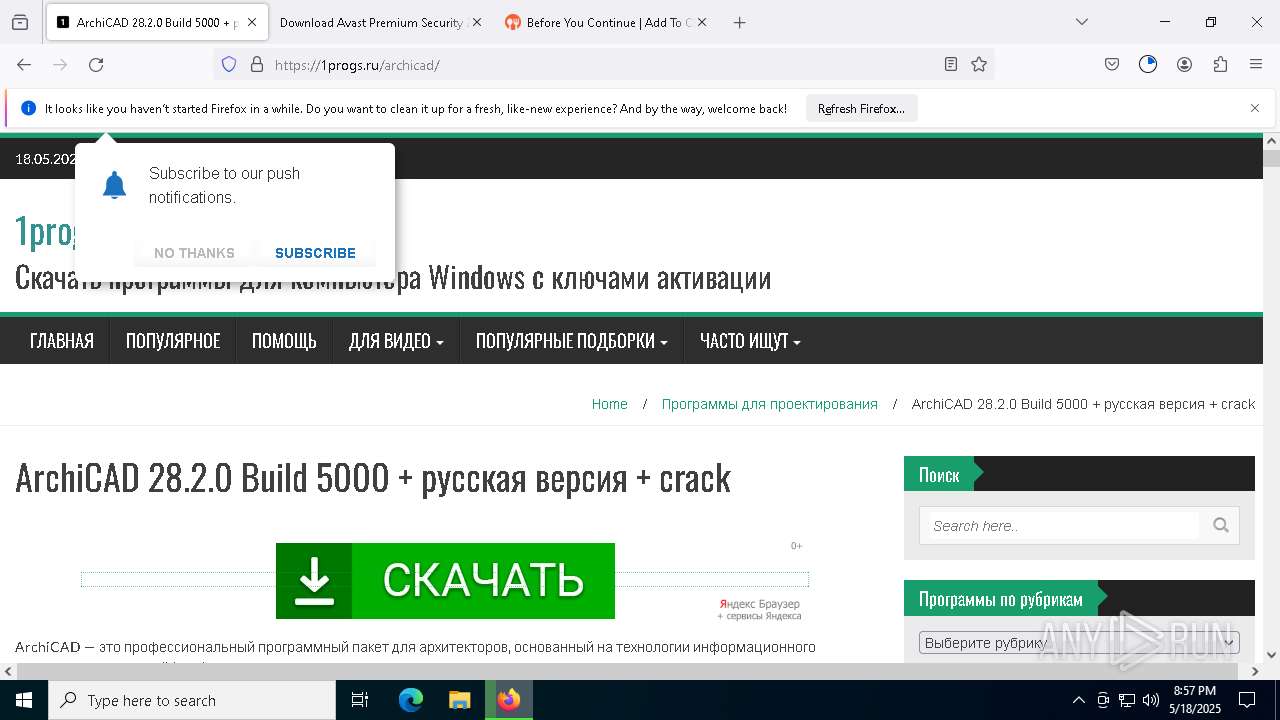Screen dimensions: 1280x720
Task: Open the List all tabs chevron
Action: 1081,22
